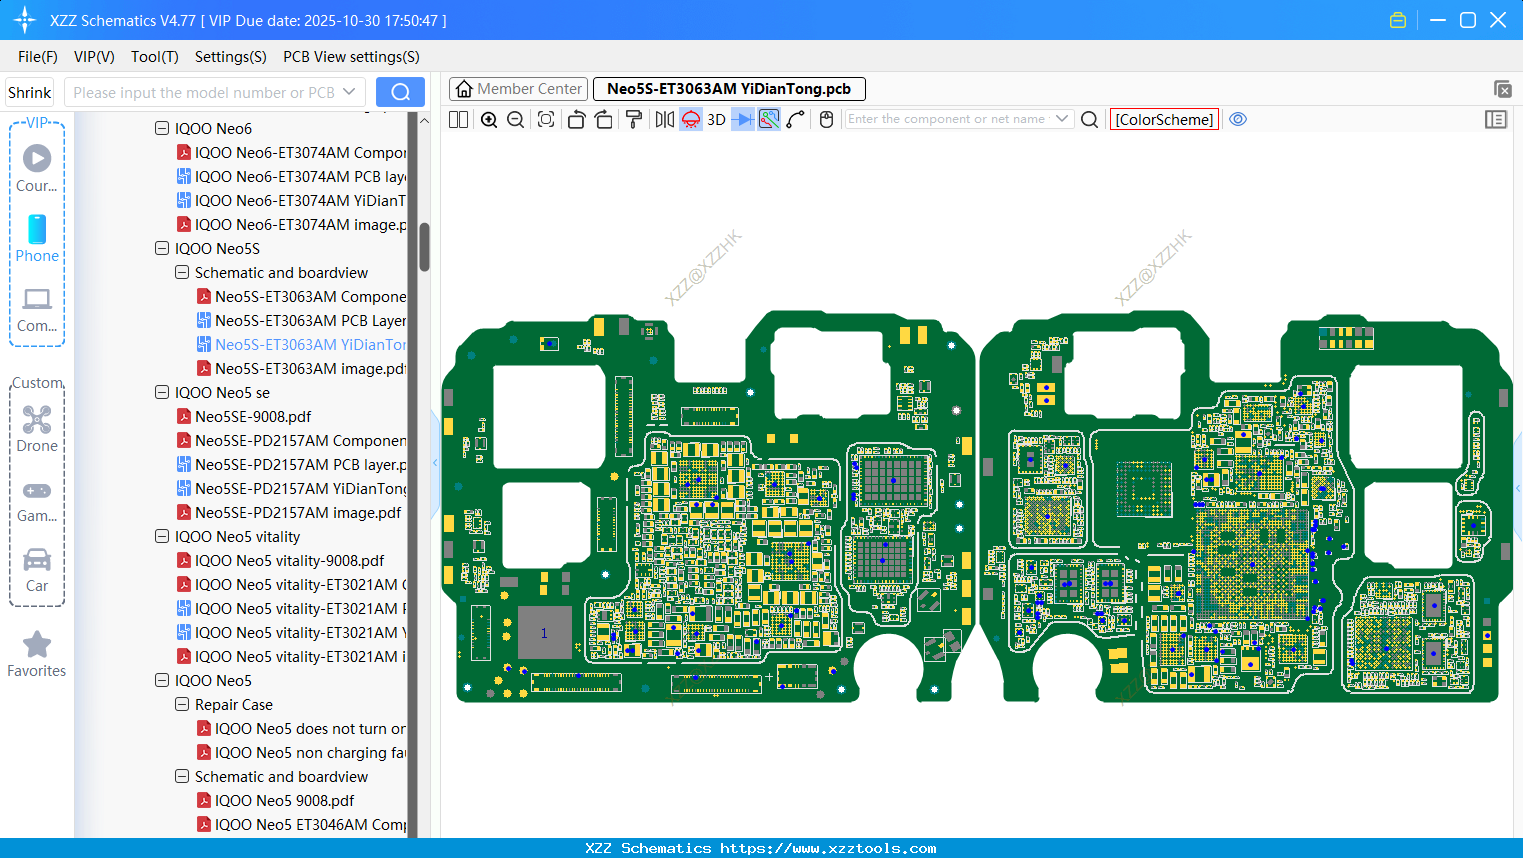This screenshot has width=1523, height=858.
Task: Click the model number search input field
Action: (204, 92)
